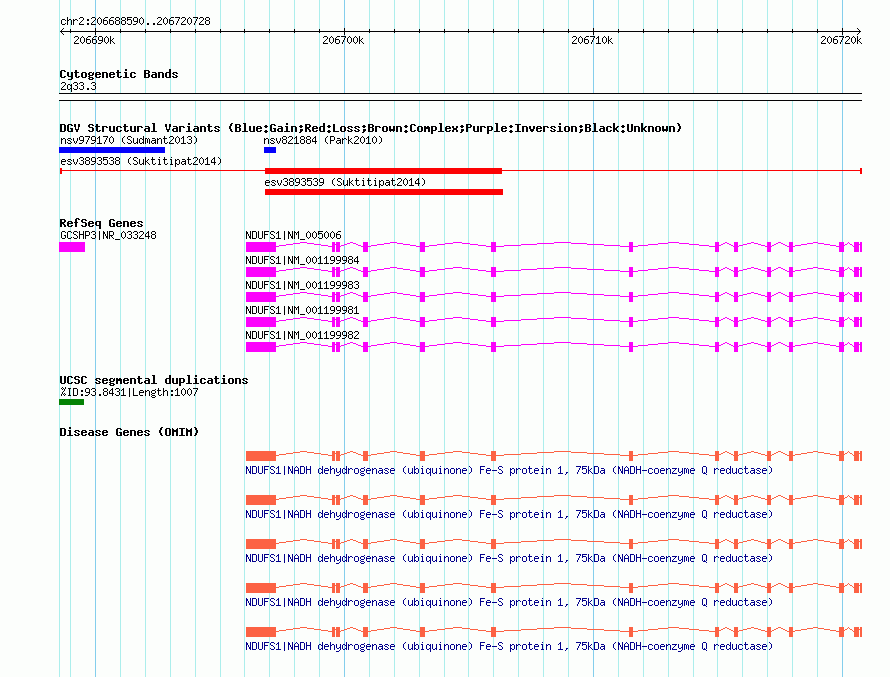Click the large magenta exon of NM_001199982
890x677 pixels.
[x=261, y=347]
